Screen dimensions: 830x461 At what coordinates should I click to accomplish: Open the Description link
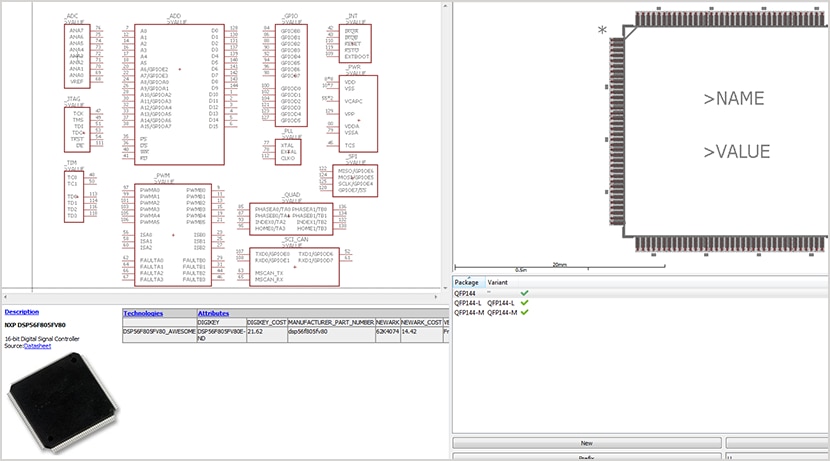(22, 312)
